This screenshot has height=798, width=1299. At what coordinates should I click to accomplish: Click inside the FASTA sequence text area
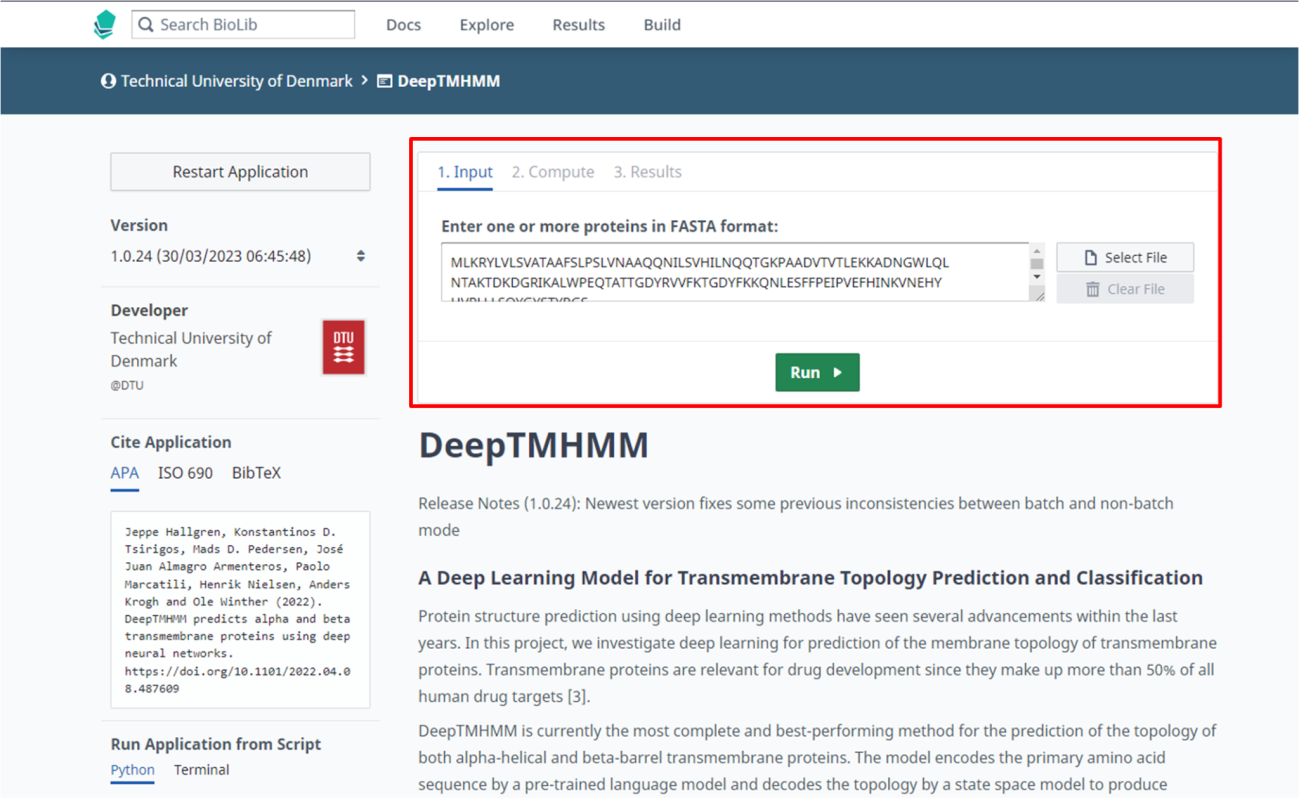tap(735, 272)
